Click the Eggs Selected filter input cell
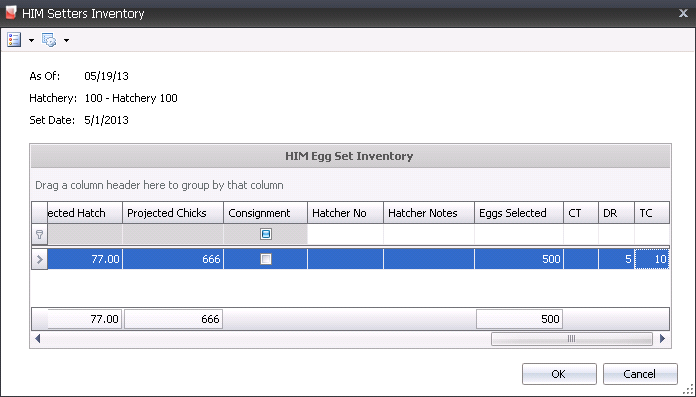The width and height of the screenshot is (696, 397). click(x=519, y=234)
